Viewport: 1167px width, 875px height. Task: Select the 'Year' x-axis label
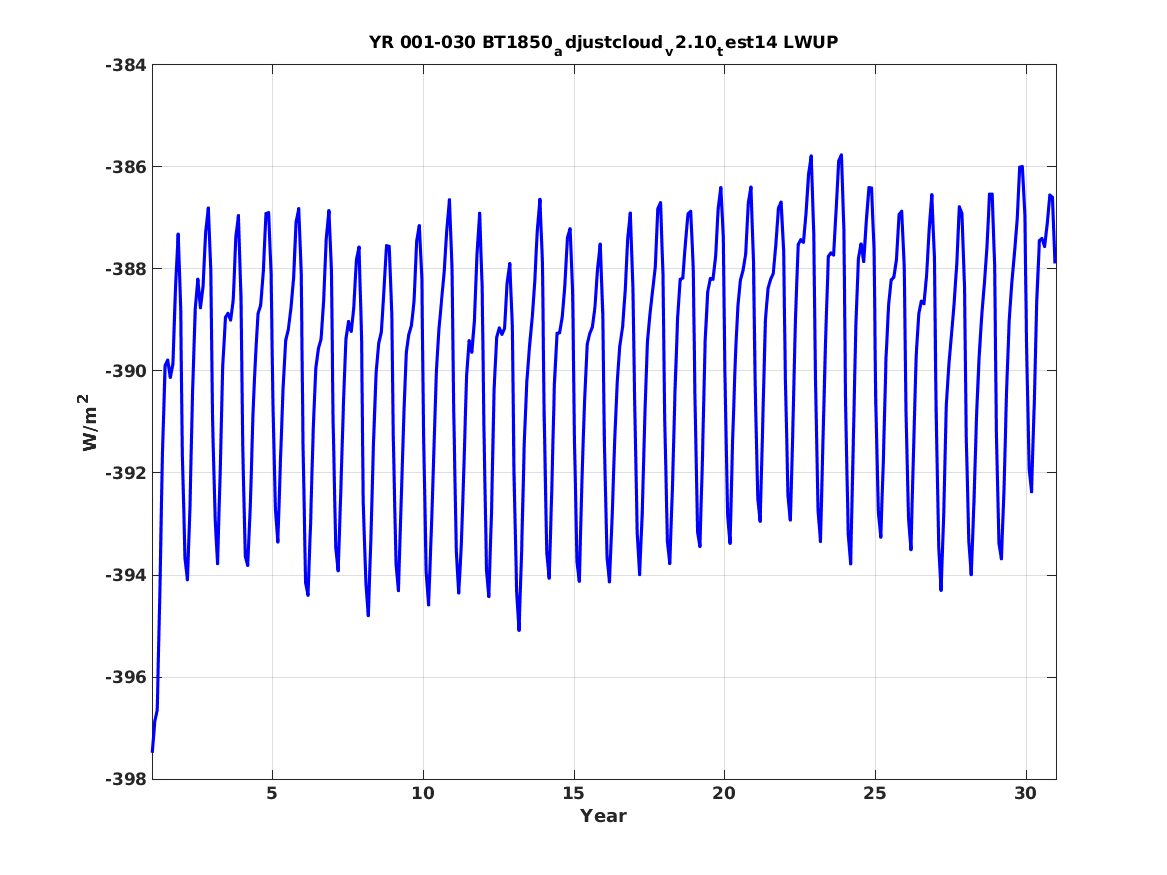(604, 816)
